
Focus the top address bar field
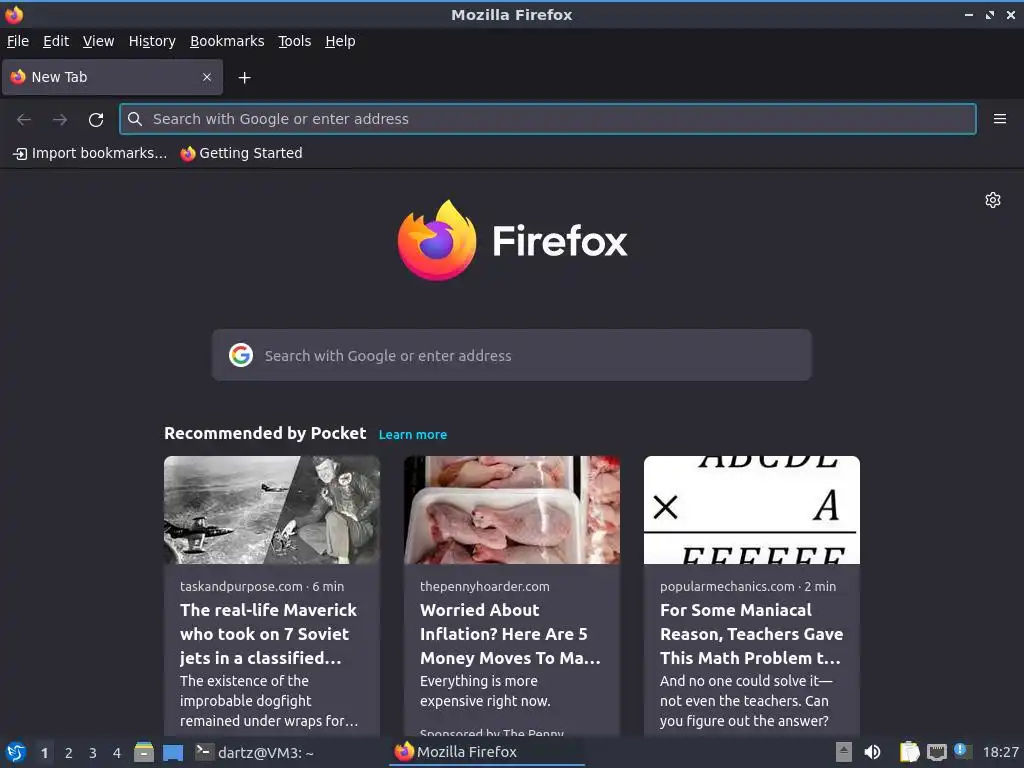click(548, 119)
